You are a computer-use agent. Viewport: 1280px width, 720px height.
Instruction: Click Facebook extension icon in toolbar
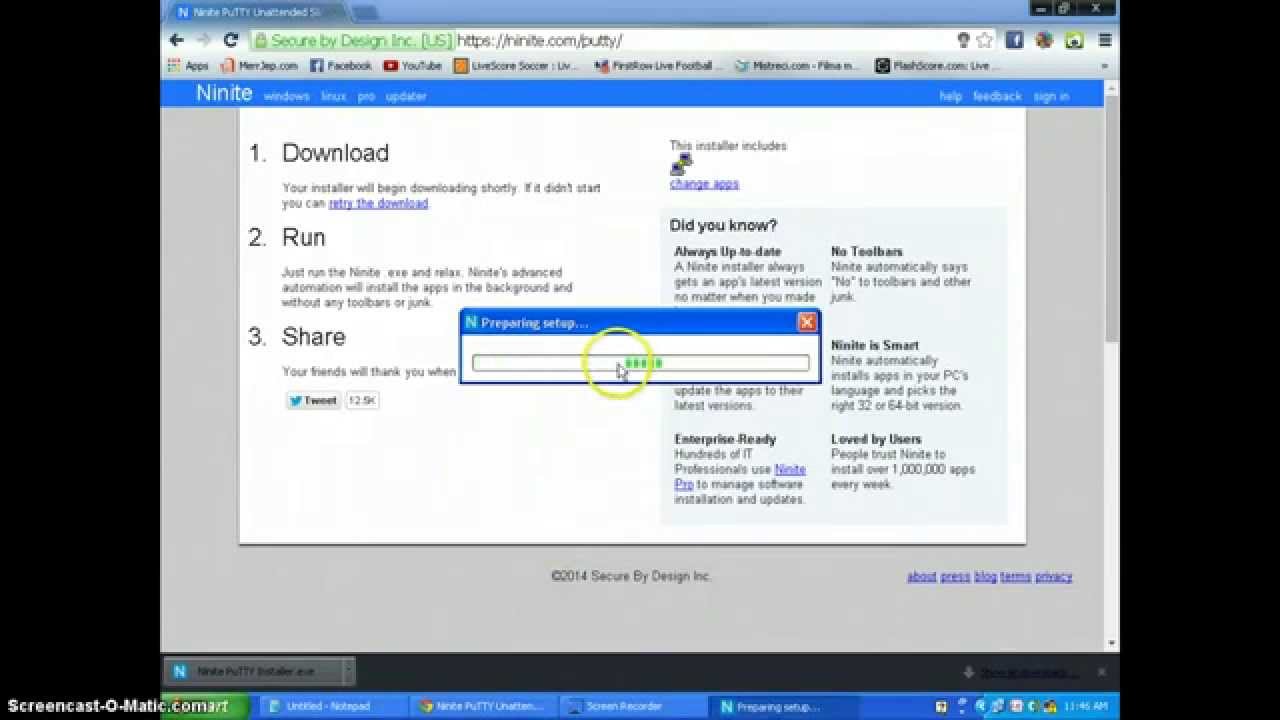click(1014, 40)
